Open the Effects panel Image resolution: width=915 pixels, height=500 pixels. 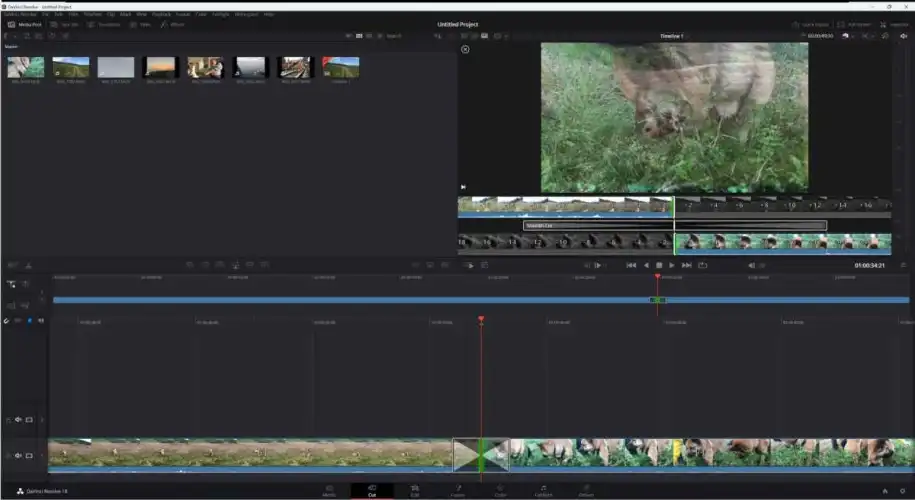pyautogui.click(x=172, y=24)
